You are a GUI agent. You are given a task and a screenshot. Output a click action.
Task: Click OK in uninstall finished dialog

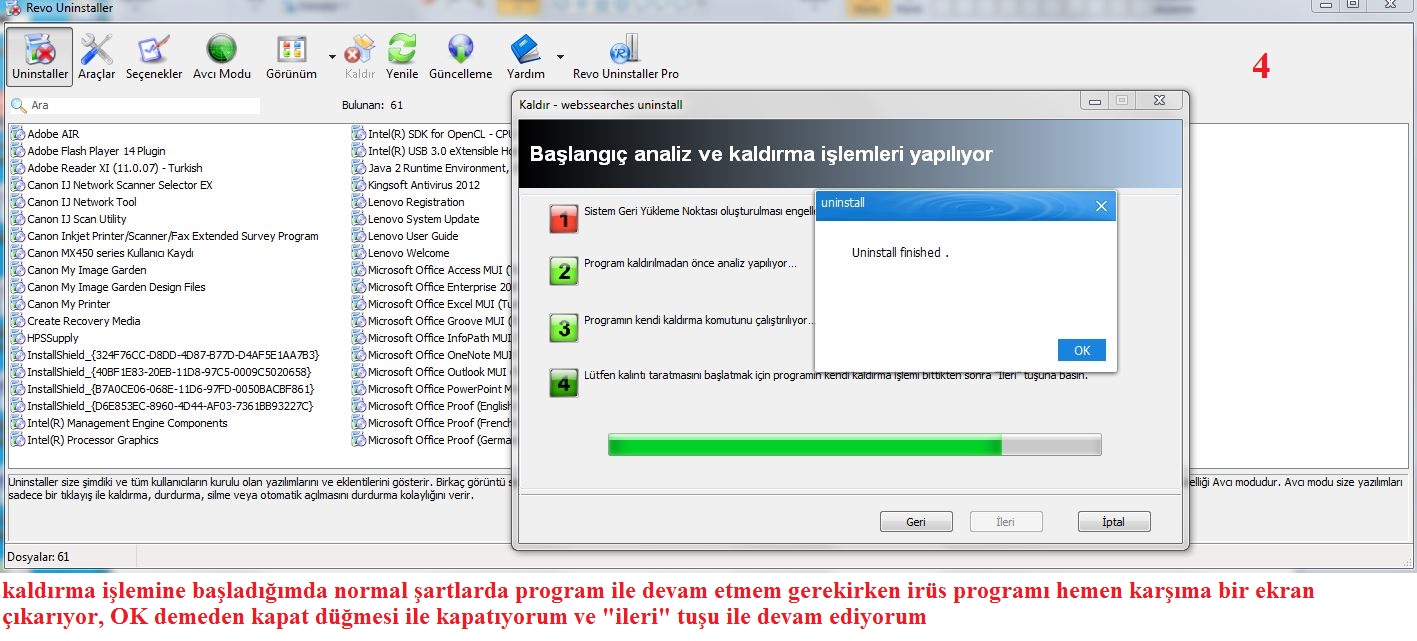tap(1081, 350)
